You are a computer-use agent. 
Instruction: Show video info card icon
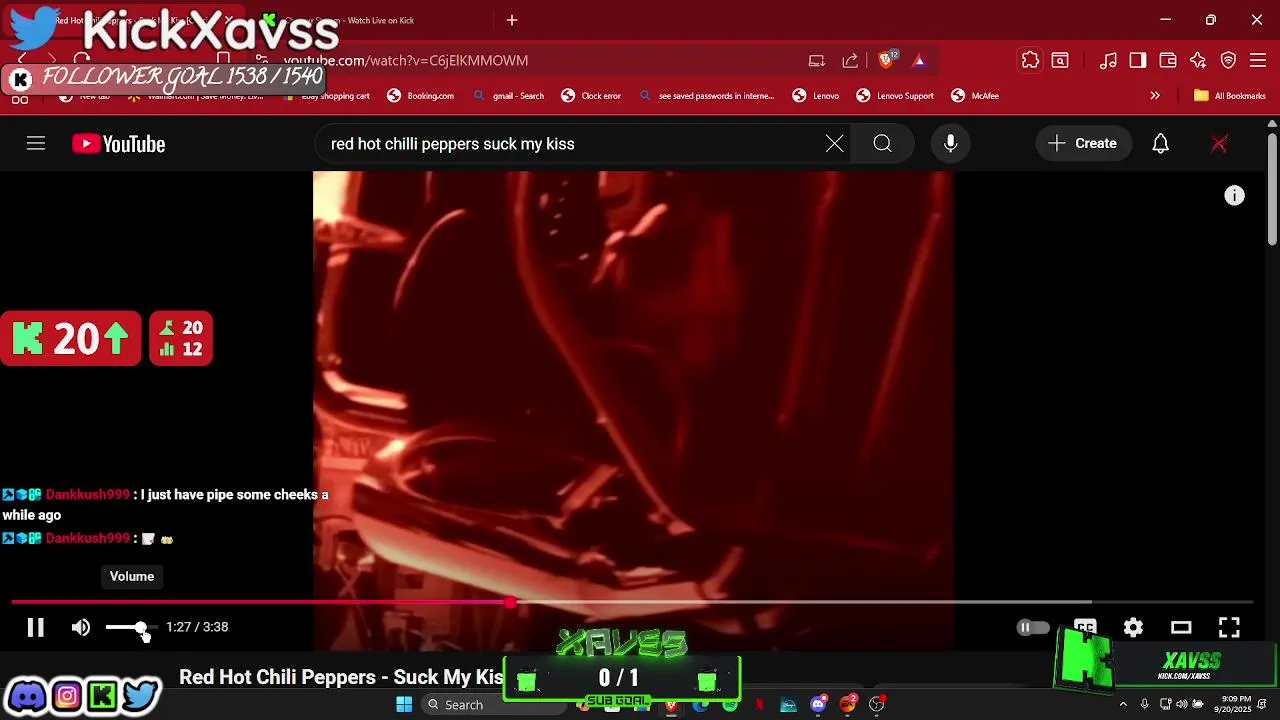click(x=1235, y=196)
